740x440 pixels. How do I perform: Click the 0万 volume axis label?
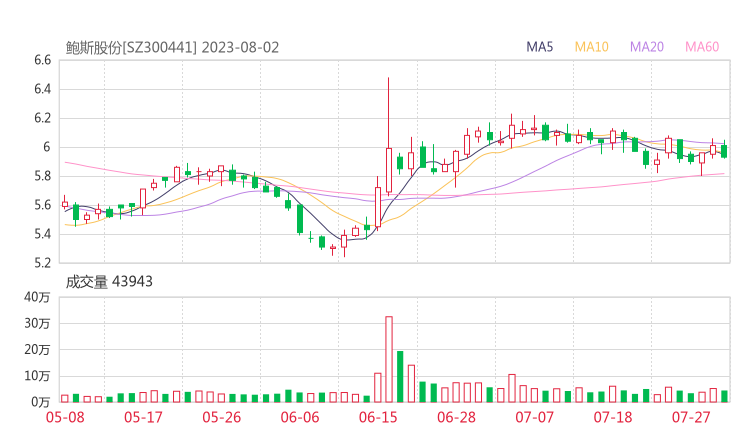coord(41,402)
